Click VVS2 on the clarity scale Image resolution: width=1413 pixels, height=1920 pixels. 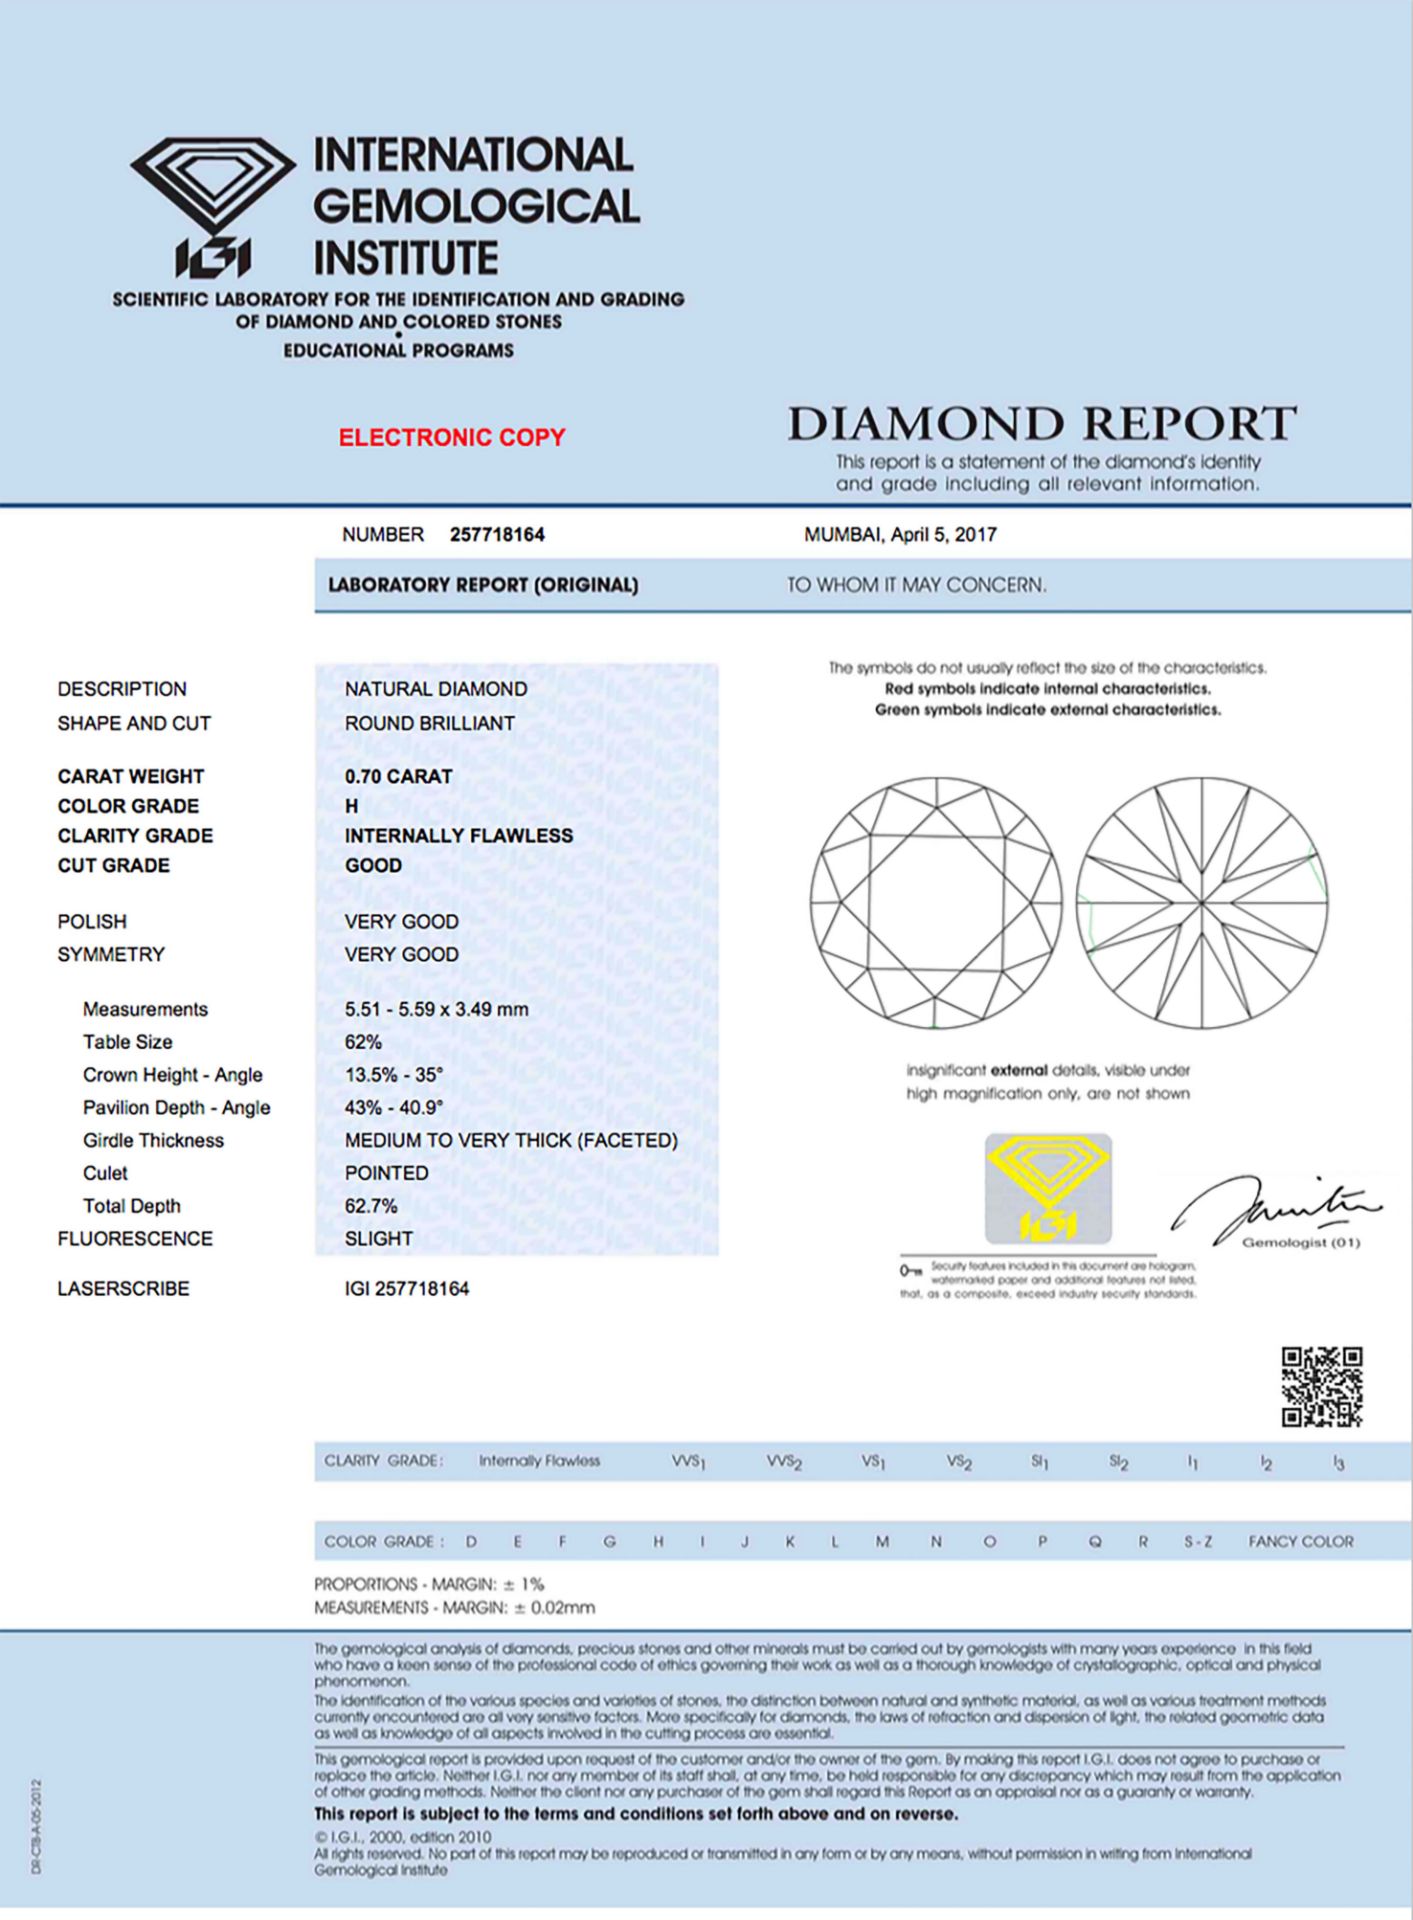click(783, 1462)
